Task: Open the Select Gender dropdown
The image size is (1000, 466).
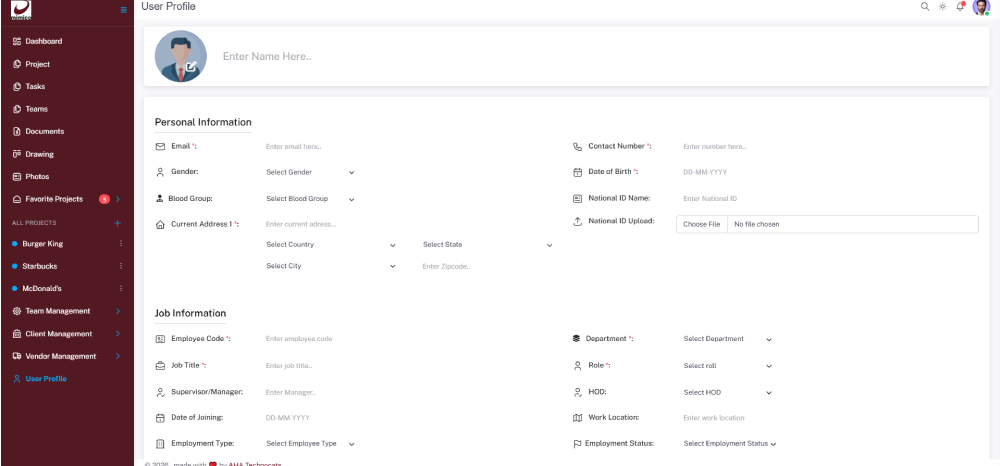Action: point(310,172)
